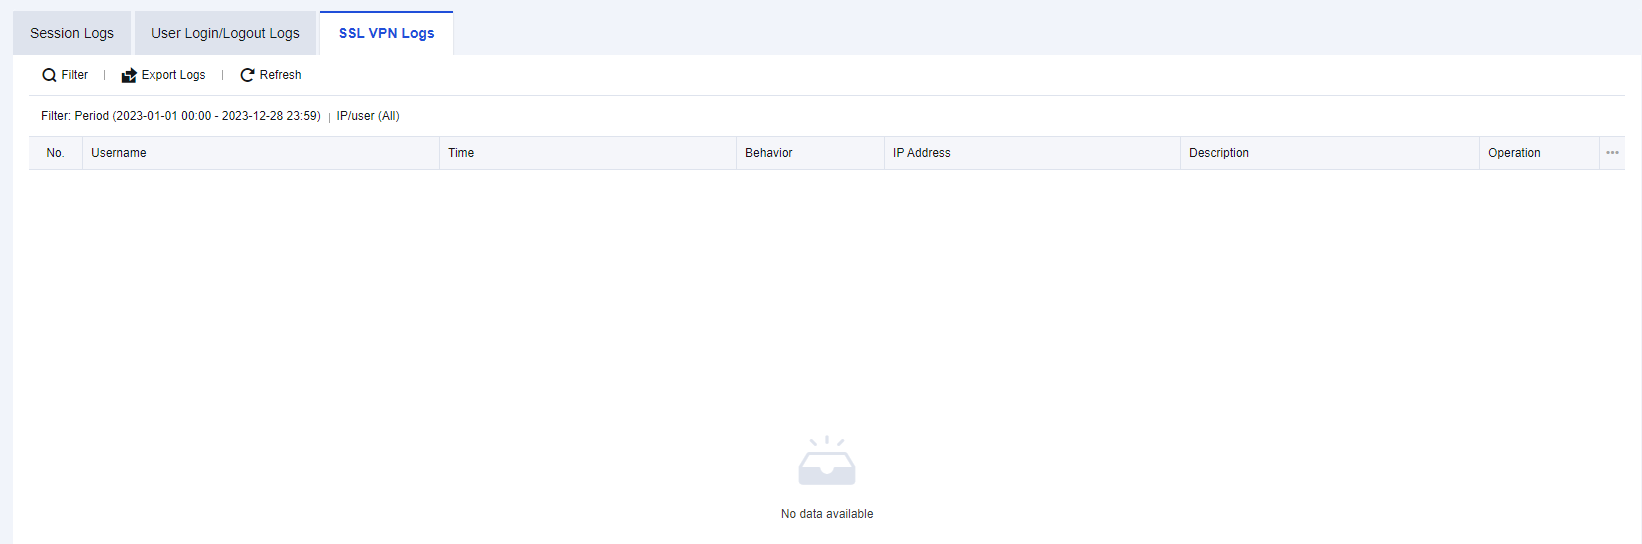Click the Export Logs icon
Image resolution: width=1642 pixels, height=544 pixels.
[x=129, y=75]
